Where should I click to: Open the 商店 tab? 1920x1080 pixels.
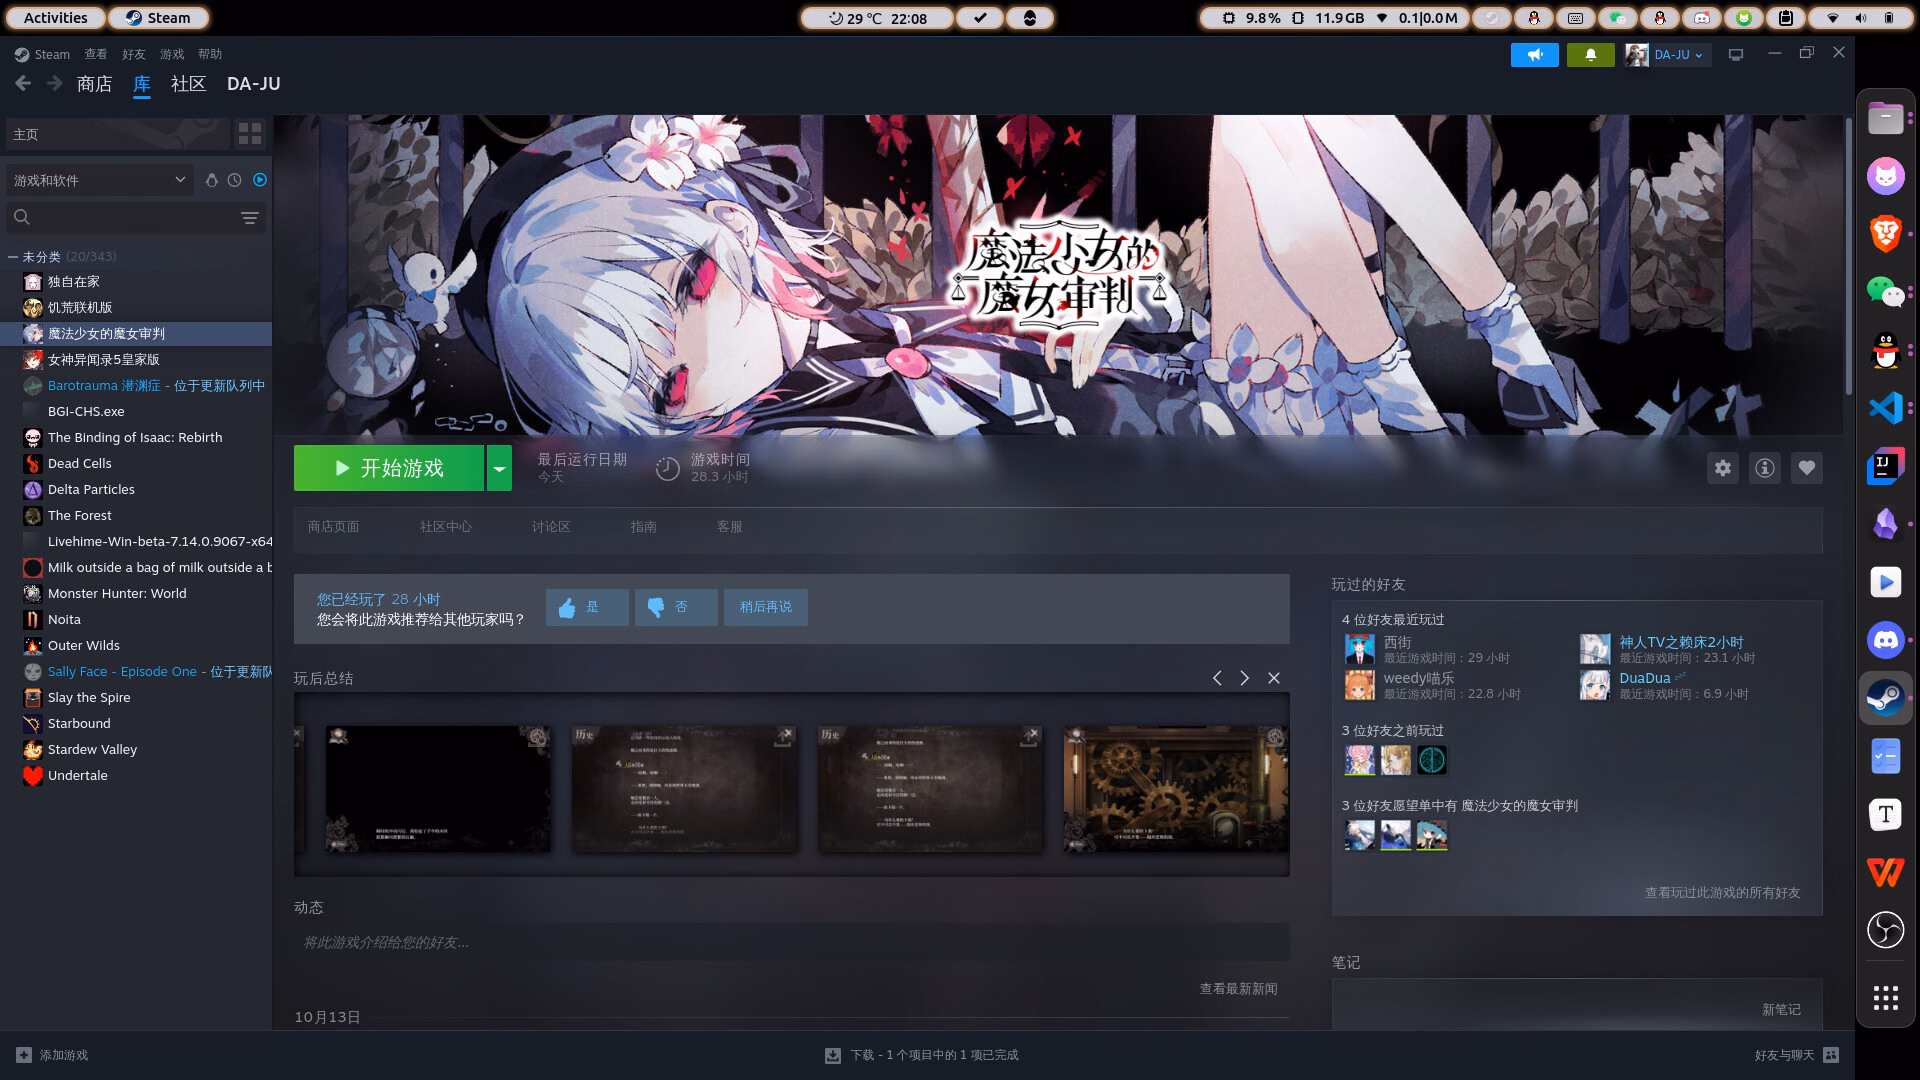(x=95, y=84)
